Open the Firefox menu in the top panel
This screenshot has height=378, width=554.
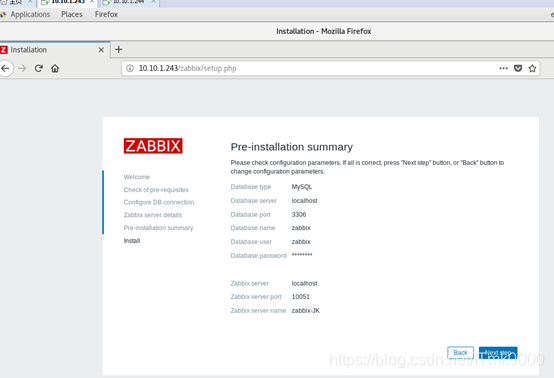click(x=106, y=14)
